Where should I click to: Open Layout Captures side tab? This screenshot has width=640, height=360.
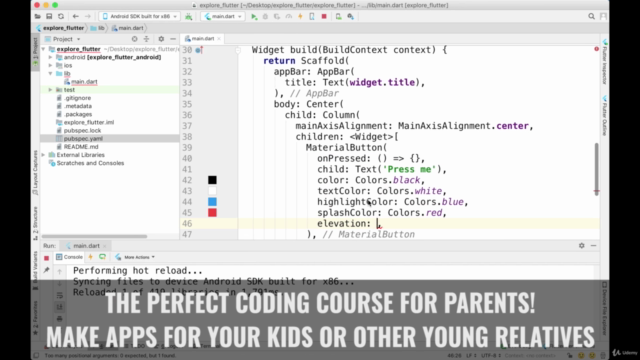[x=36, y=172]
